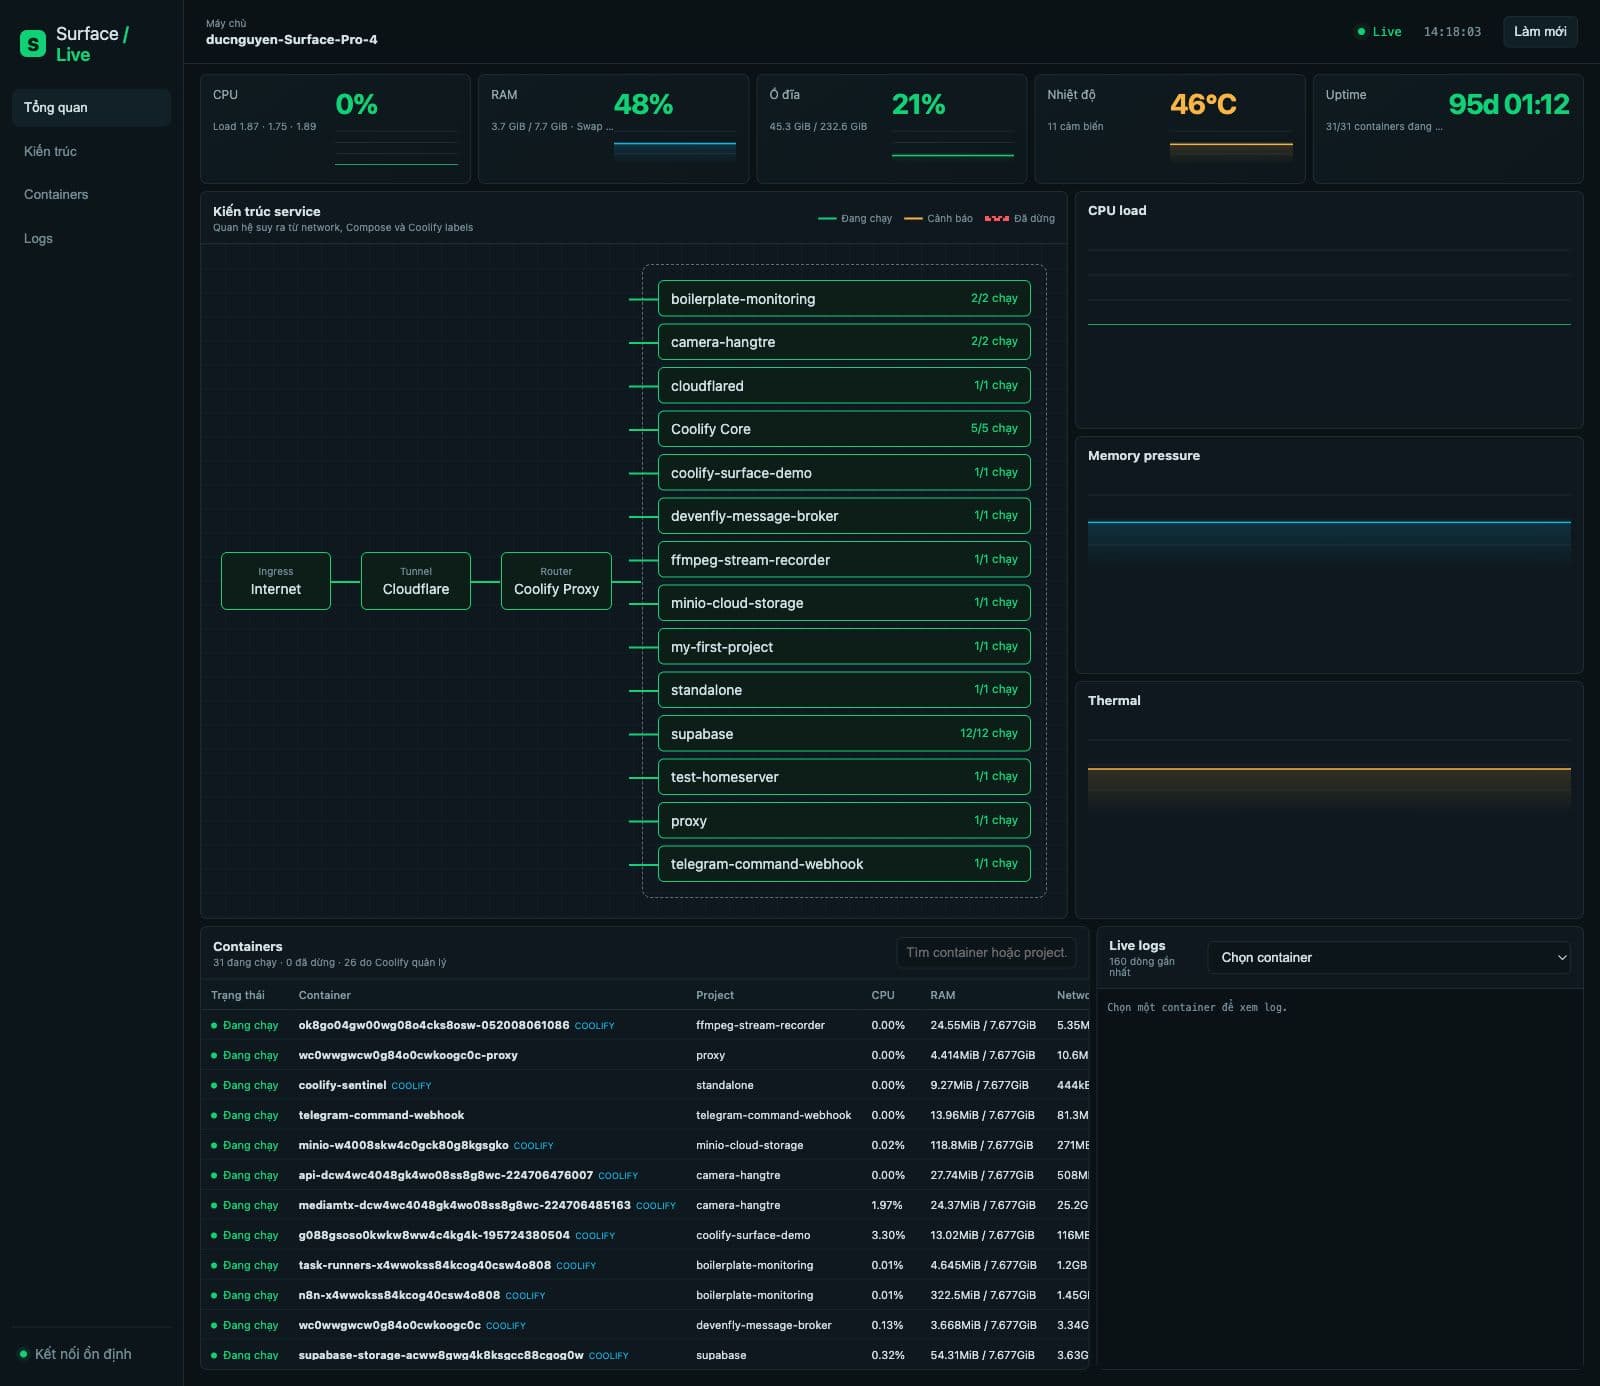Click the Ổ đĩa 21% stat card

tap(891, 128)
